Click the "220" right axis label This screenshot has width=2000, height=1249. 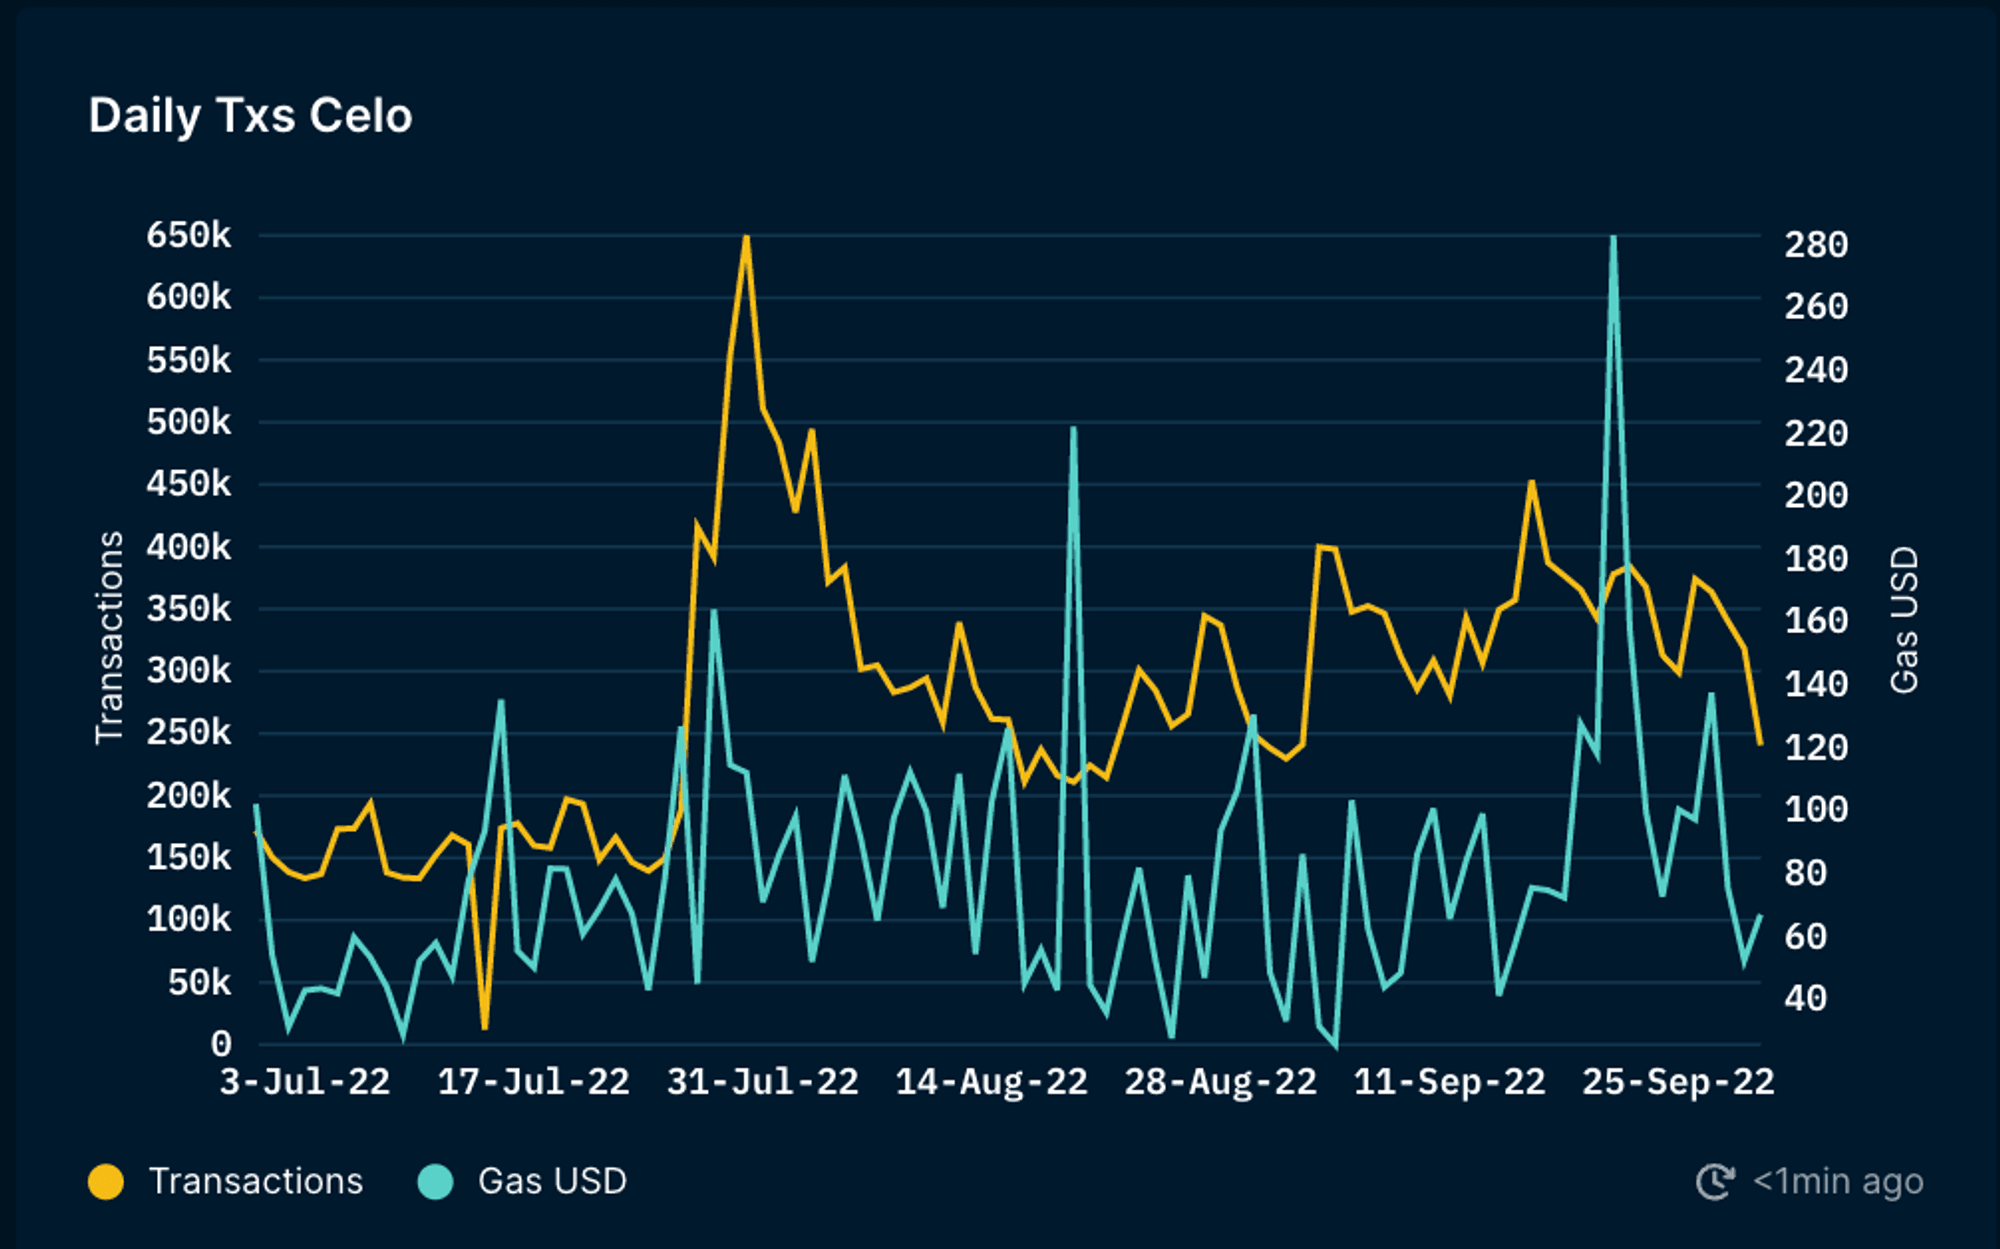click(1817, 434)
